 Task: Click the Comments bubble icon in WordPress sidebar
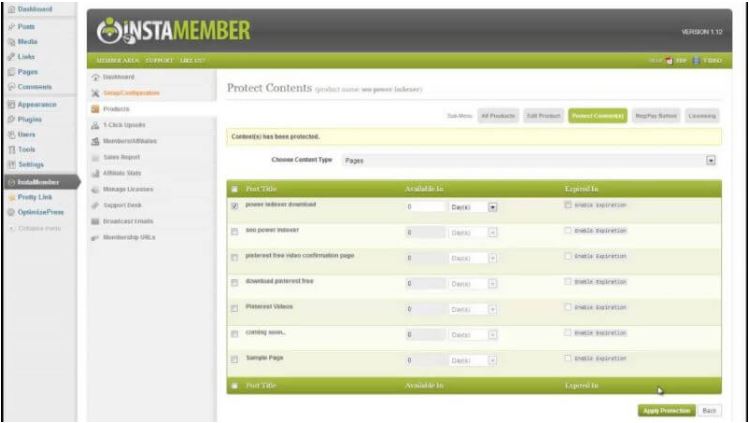[x=11, y=87]
